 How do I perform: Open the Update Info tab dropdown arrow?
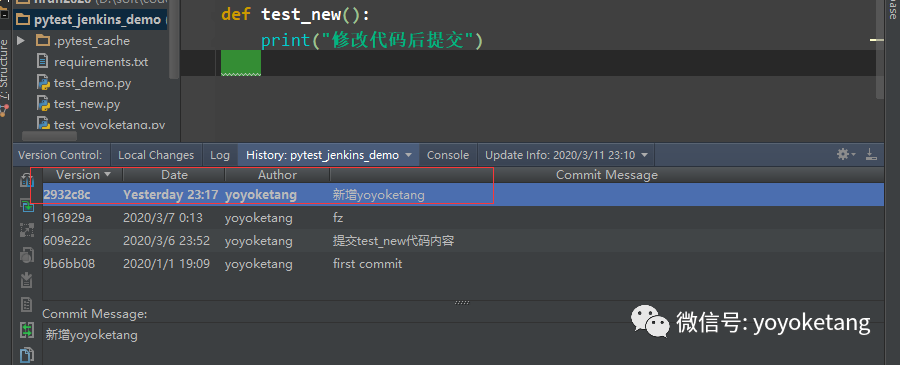644,155
